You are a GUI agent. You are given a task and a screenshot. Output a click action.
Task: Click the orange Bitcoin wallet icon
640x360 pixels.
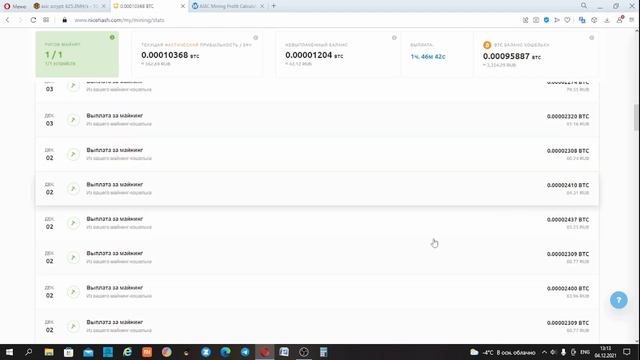coord(487,45)
